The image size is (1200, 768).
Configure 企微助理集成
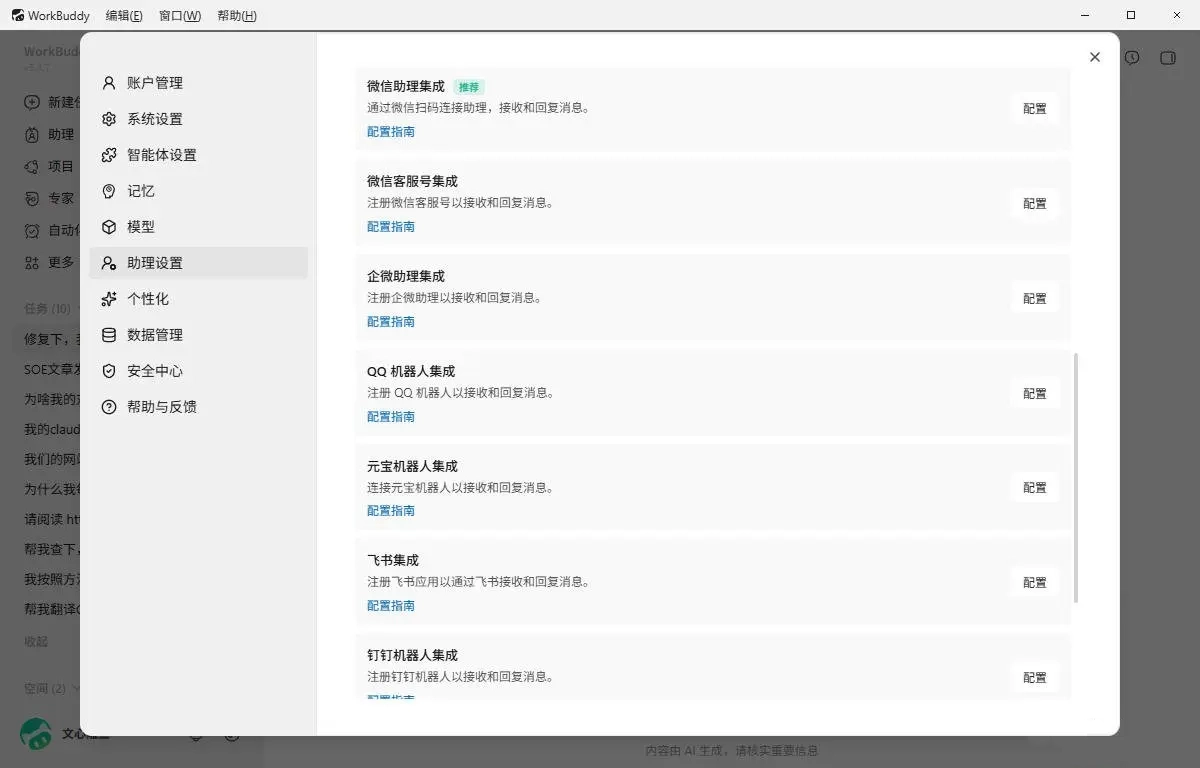point(1035,299)
